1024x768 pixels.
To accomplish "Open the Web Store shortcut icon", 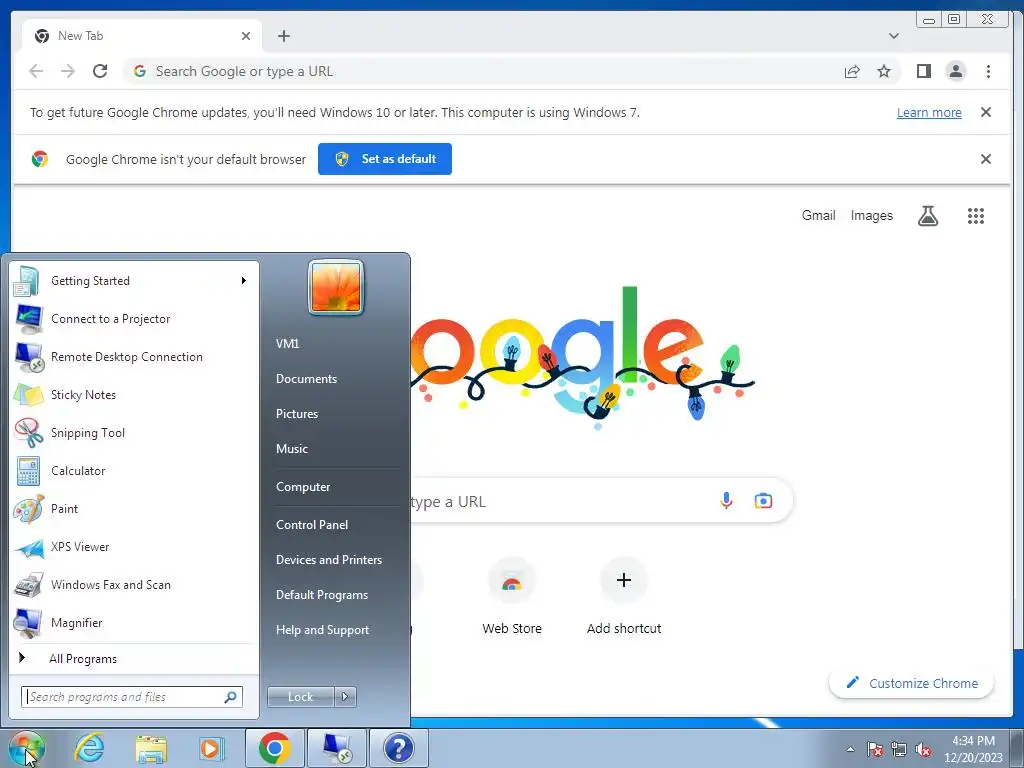I will tap(511, 581).
